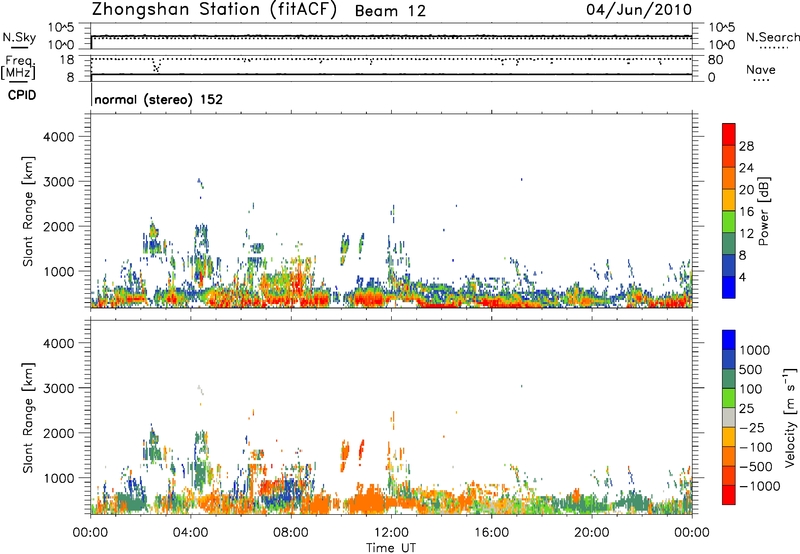
Task: Click the '04:00' time axis tick label
Action: pyautogui.click(x=191, y=533)
